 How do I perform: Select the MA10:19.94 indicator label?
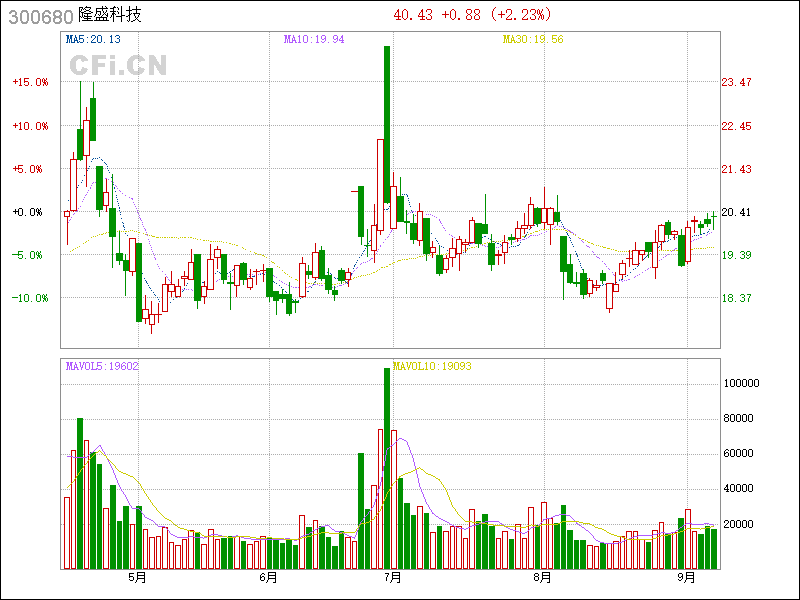click(313, 40)
